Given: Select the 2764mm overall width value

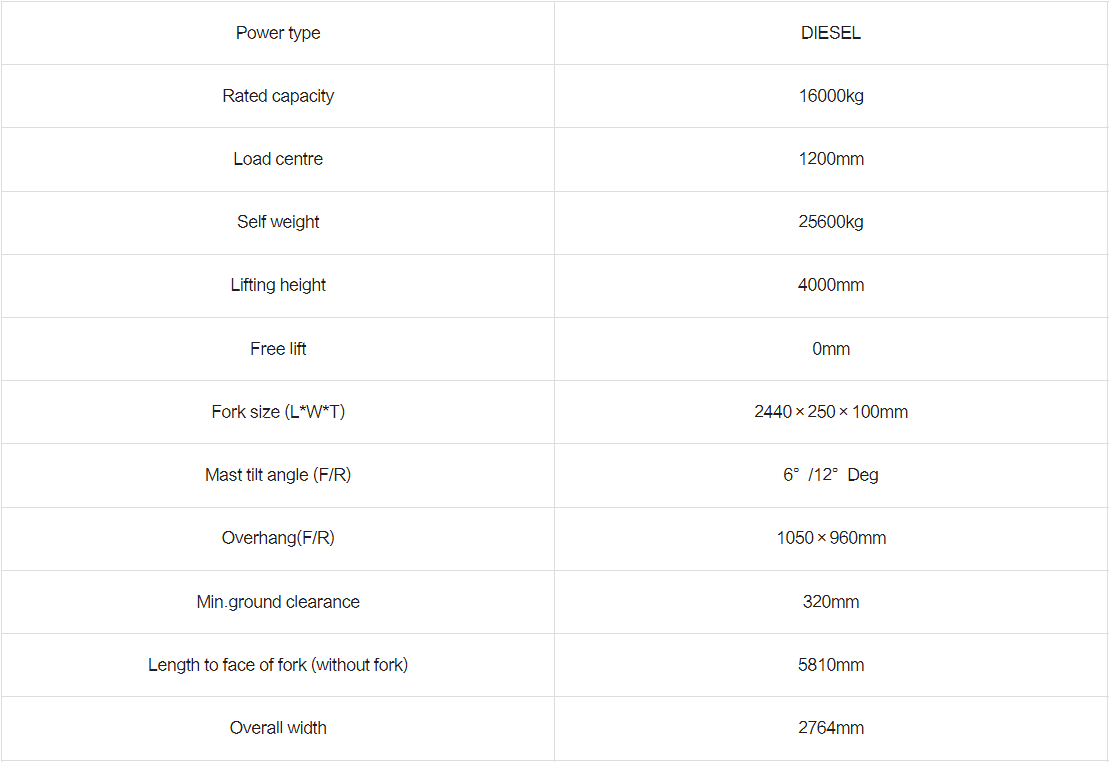Looking at the screenshot, I should [x=831, y=728].
